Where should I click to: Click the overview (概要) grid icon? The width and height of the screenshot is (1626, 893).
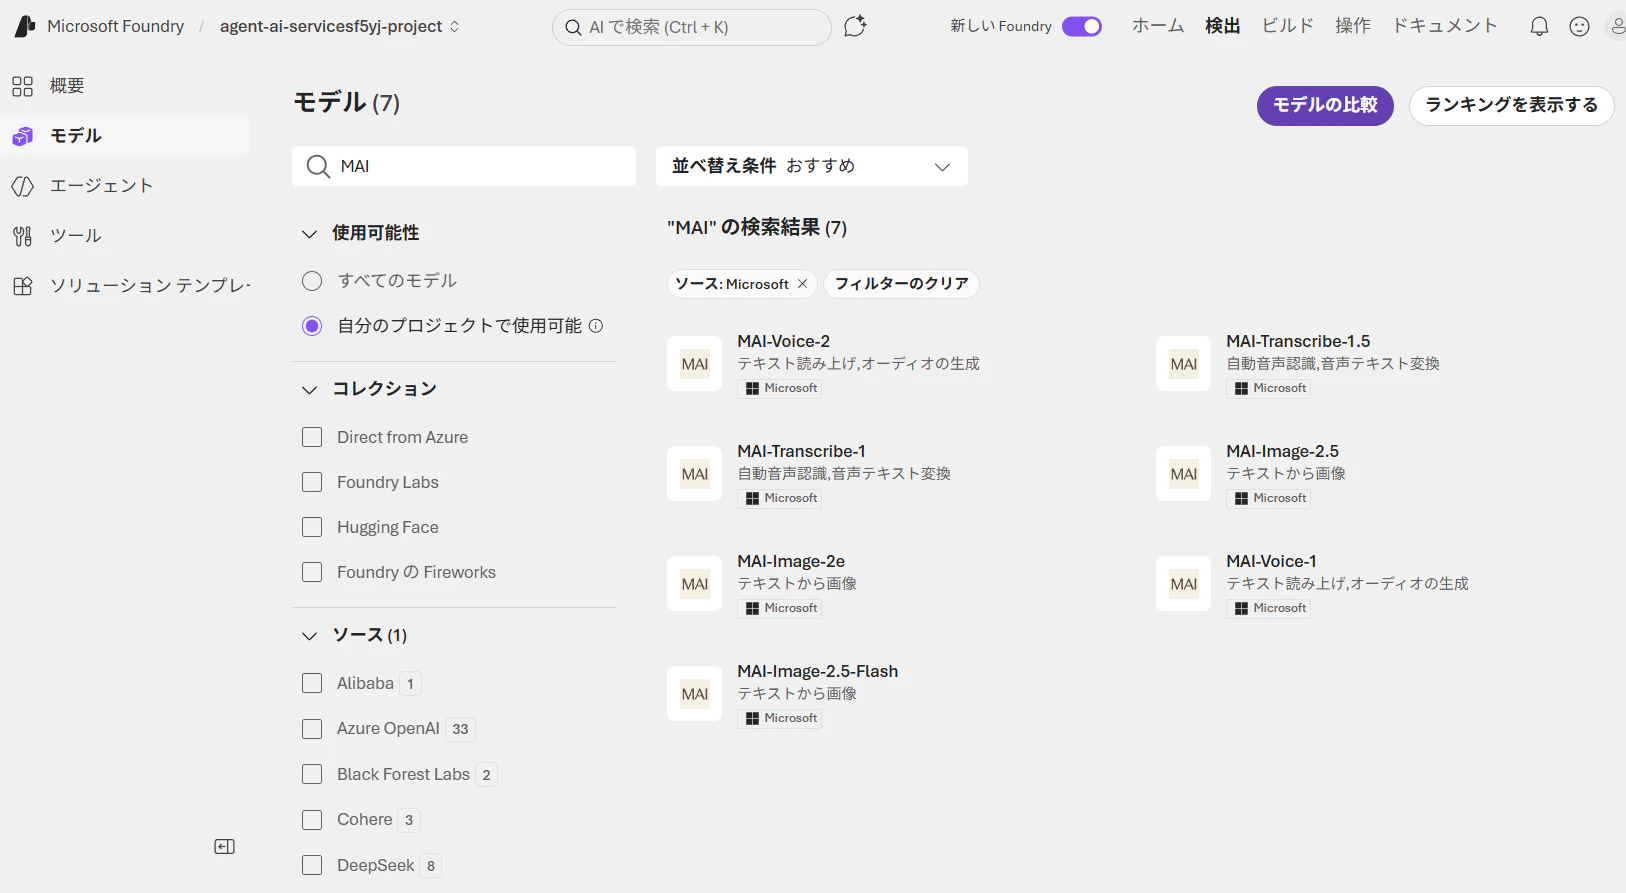pos(23,86)
